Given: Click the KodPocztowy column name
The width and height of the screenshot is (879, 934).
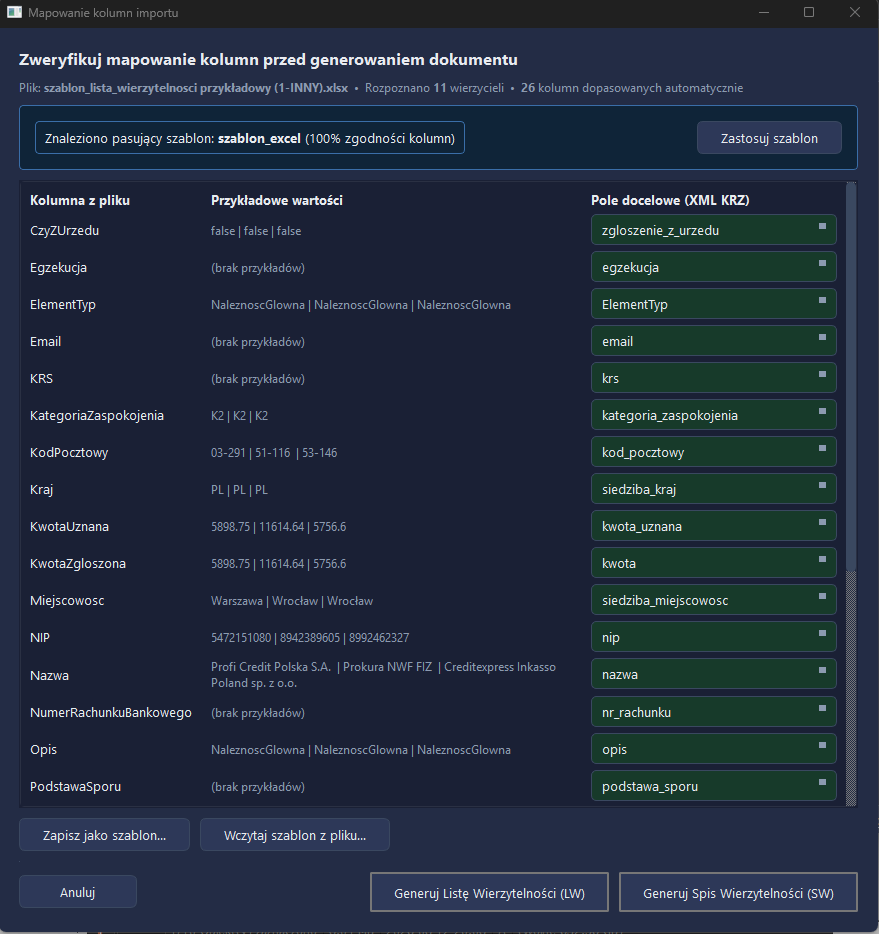Looking at the screenshot, I should [69, 452].
